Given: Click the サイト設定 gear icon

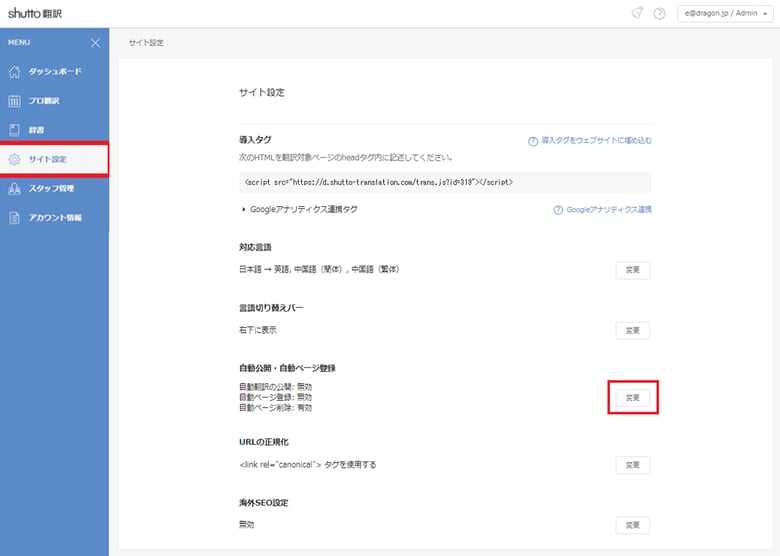Looking at the screenshot, I should pyautogui.click(x=14, y=159).
